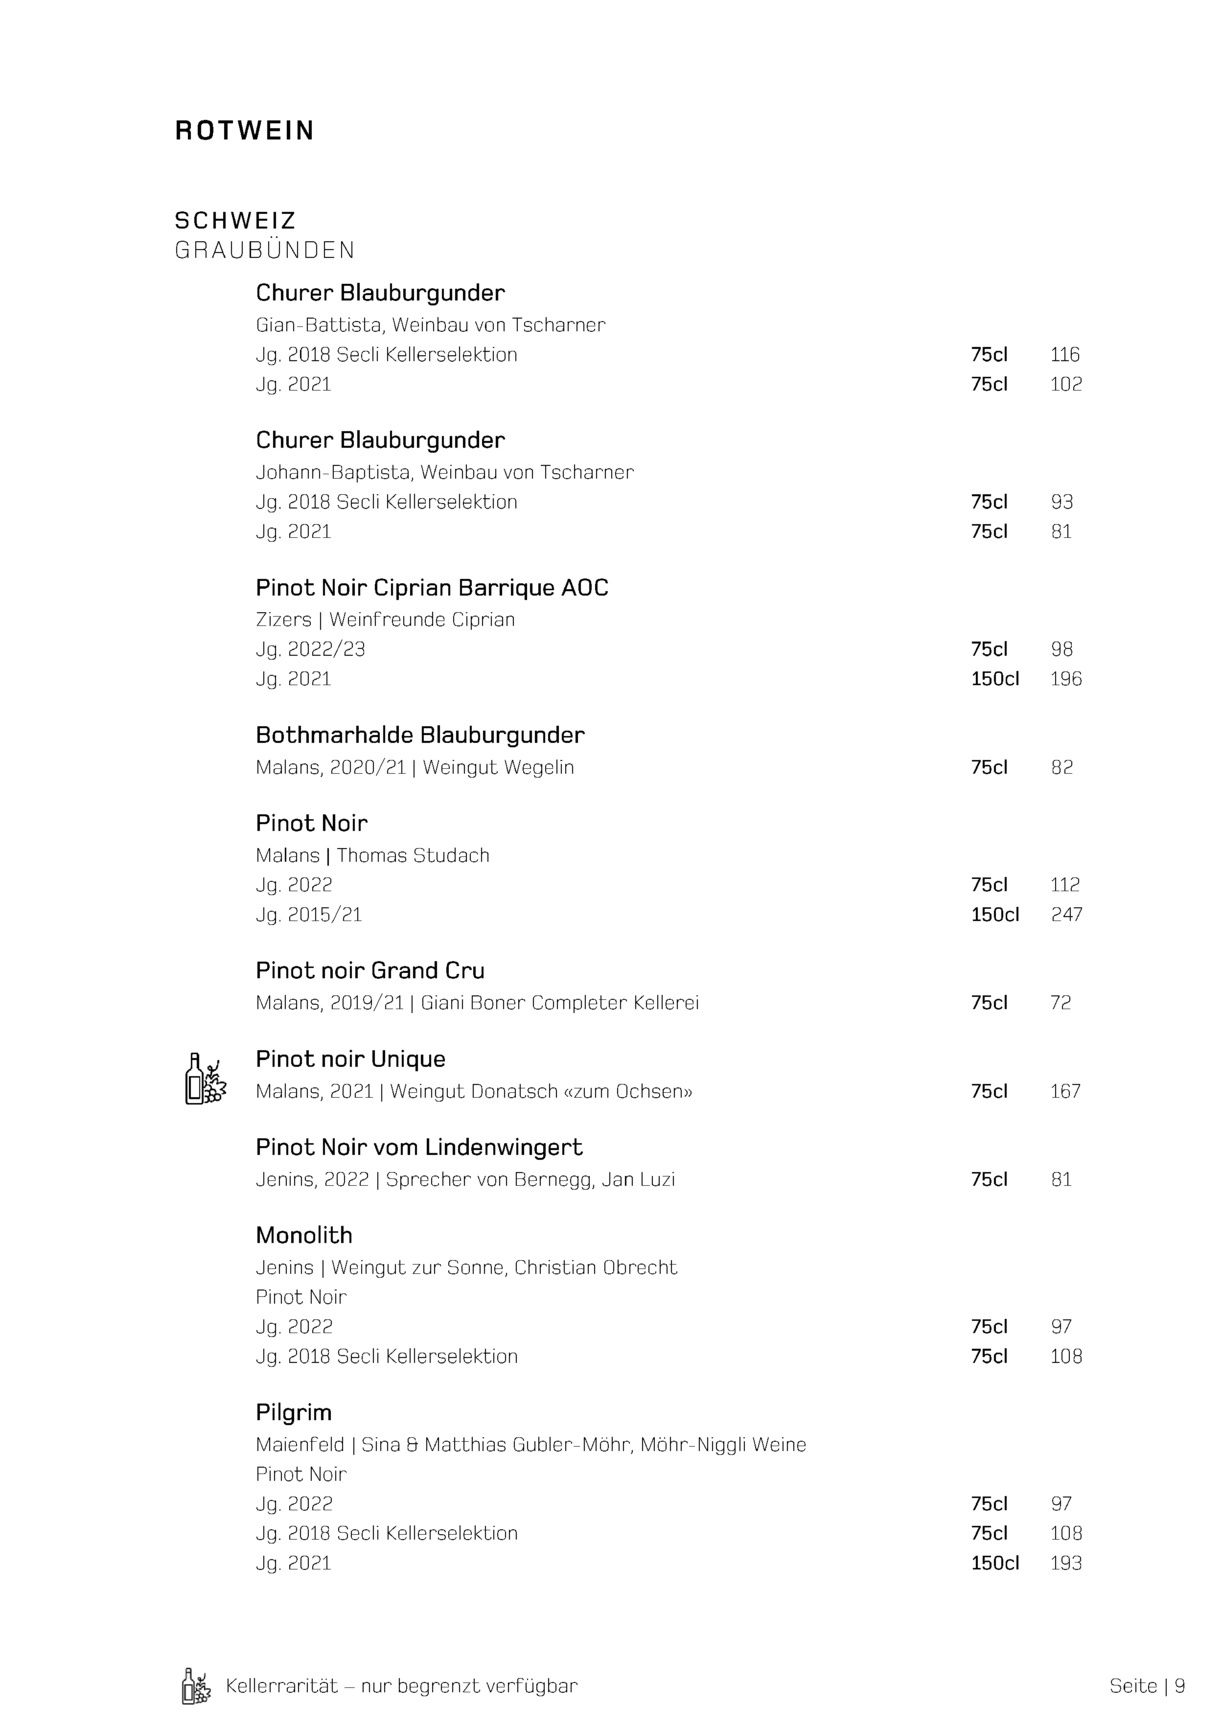Click the Zizers | Weinfreunde Ciprian producer line
The height and width of the screenshot is (1728, 1222).
385,620
